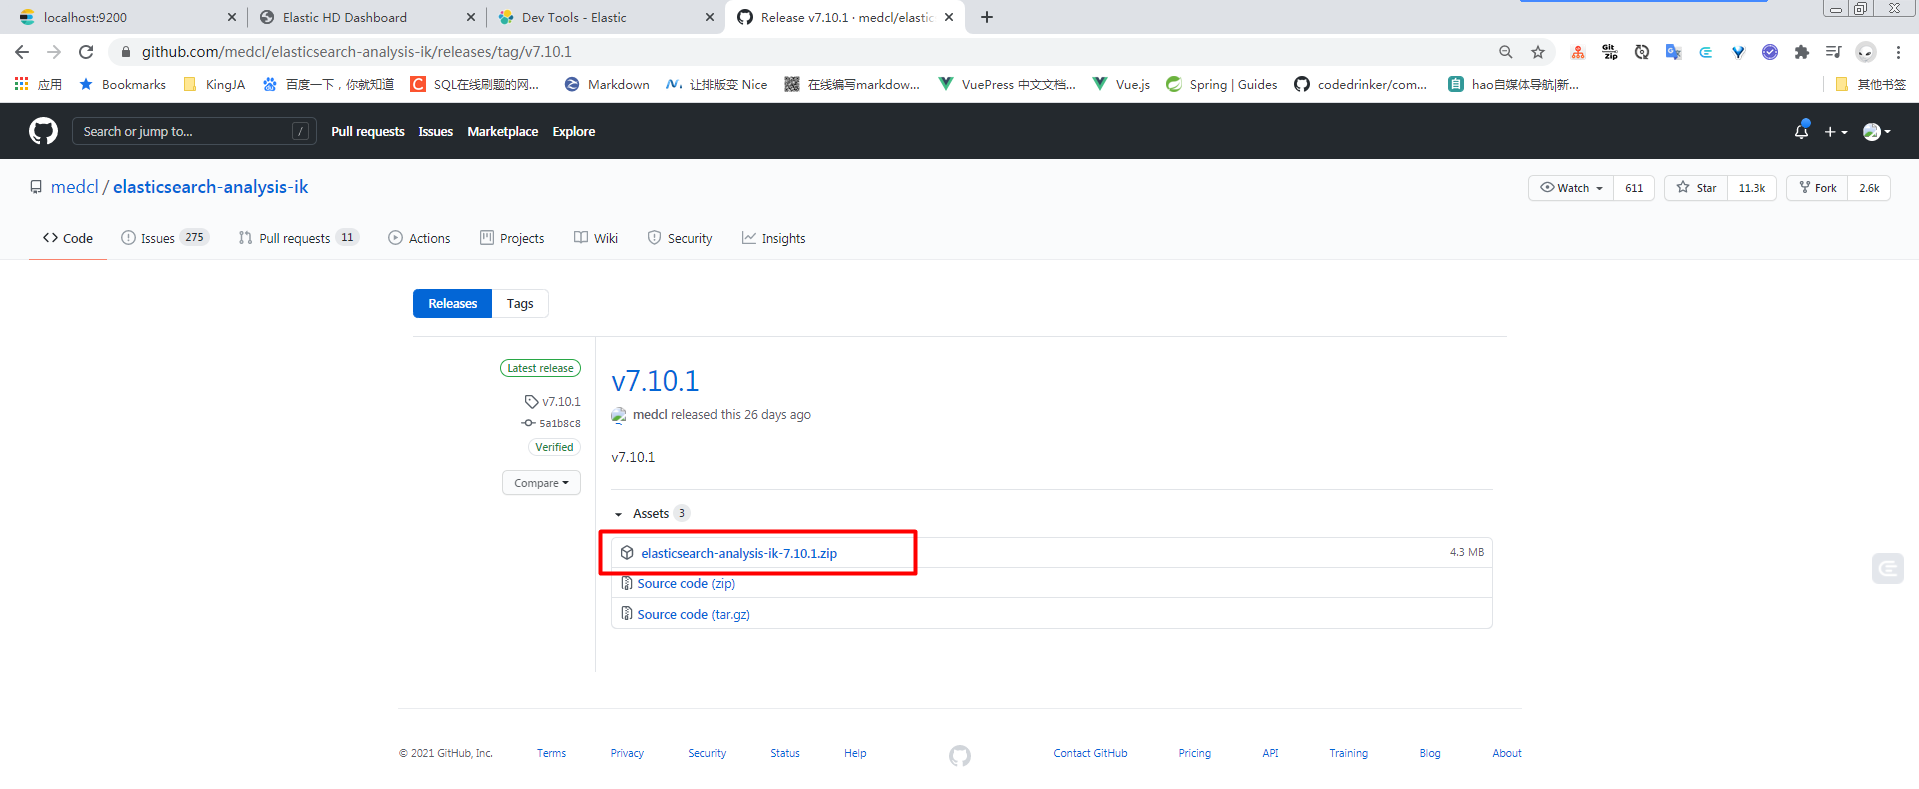Close the localhost:9200 tab
The height and width of the screenshot is (789, 1919).
click(x=232, y=17)
